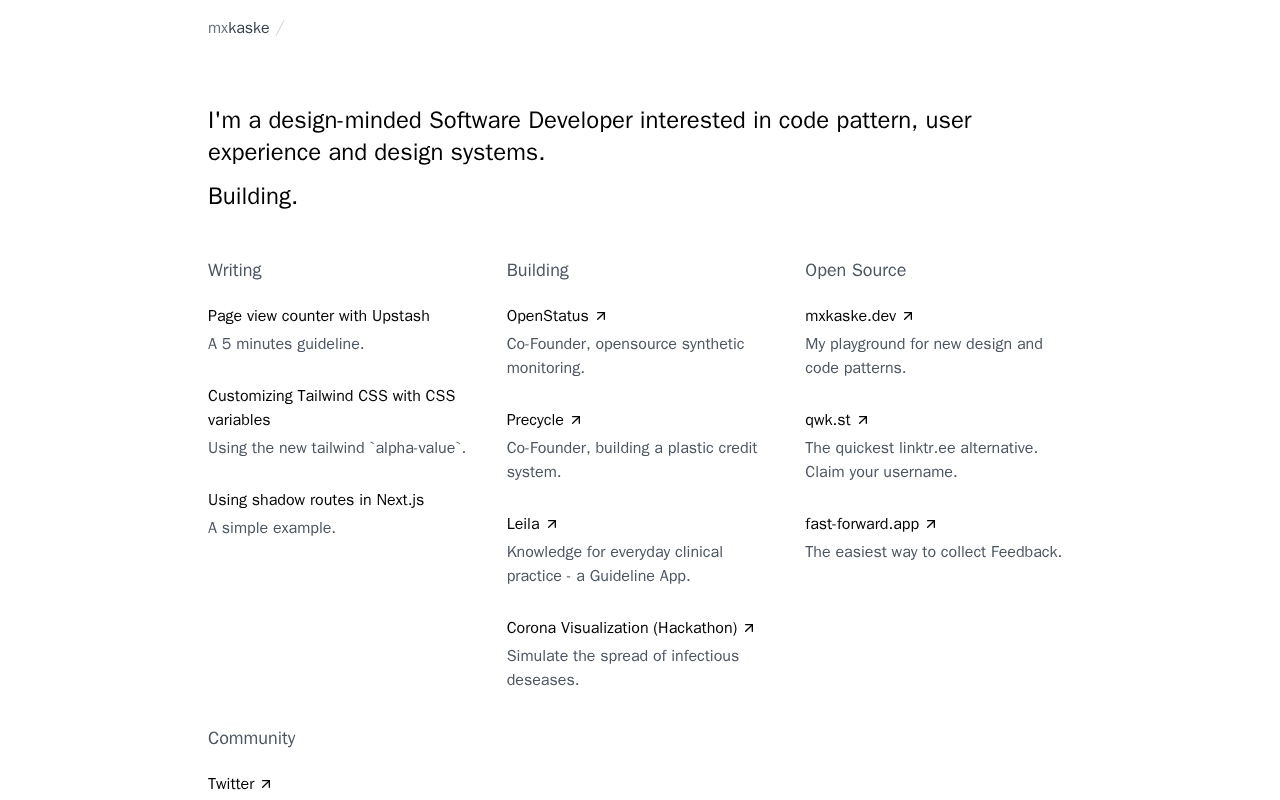Image resolution: width=1280 pixels, height=800 pixels.
Task: Open the fast-forward.app link
Action: tap(861, 524)
